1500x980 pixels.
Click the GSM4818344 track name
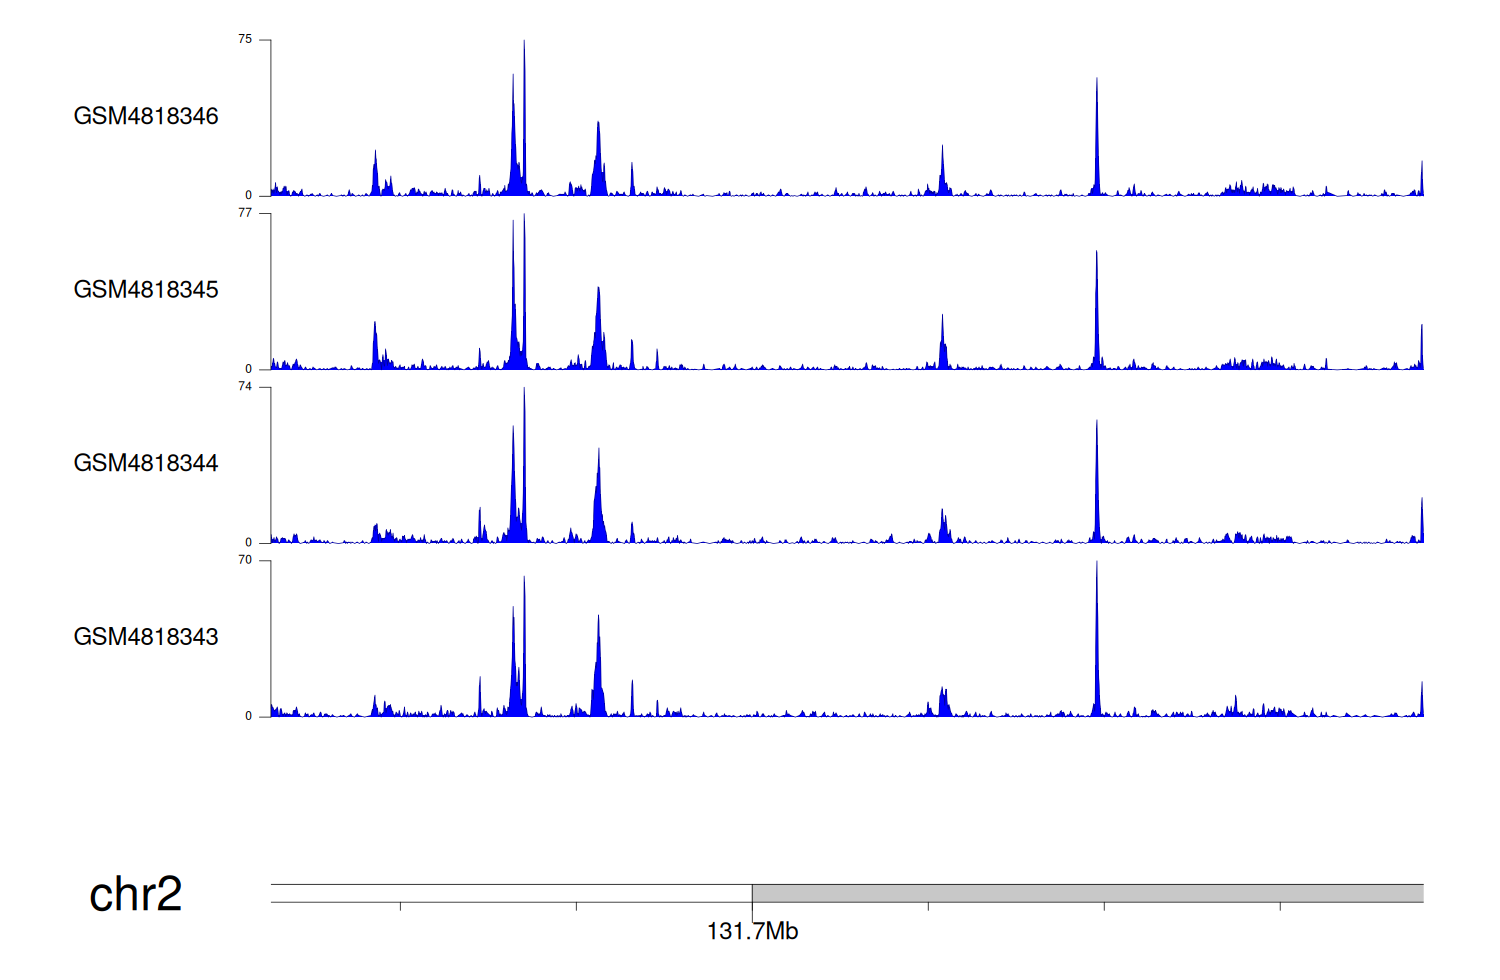coord(146,463)
